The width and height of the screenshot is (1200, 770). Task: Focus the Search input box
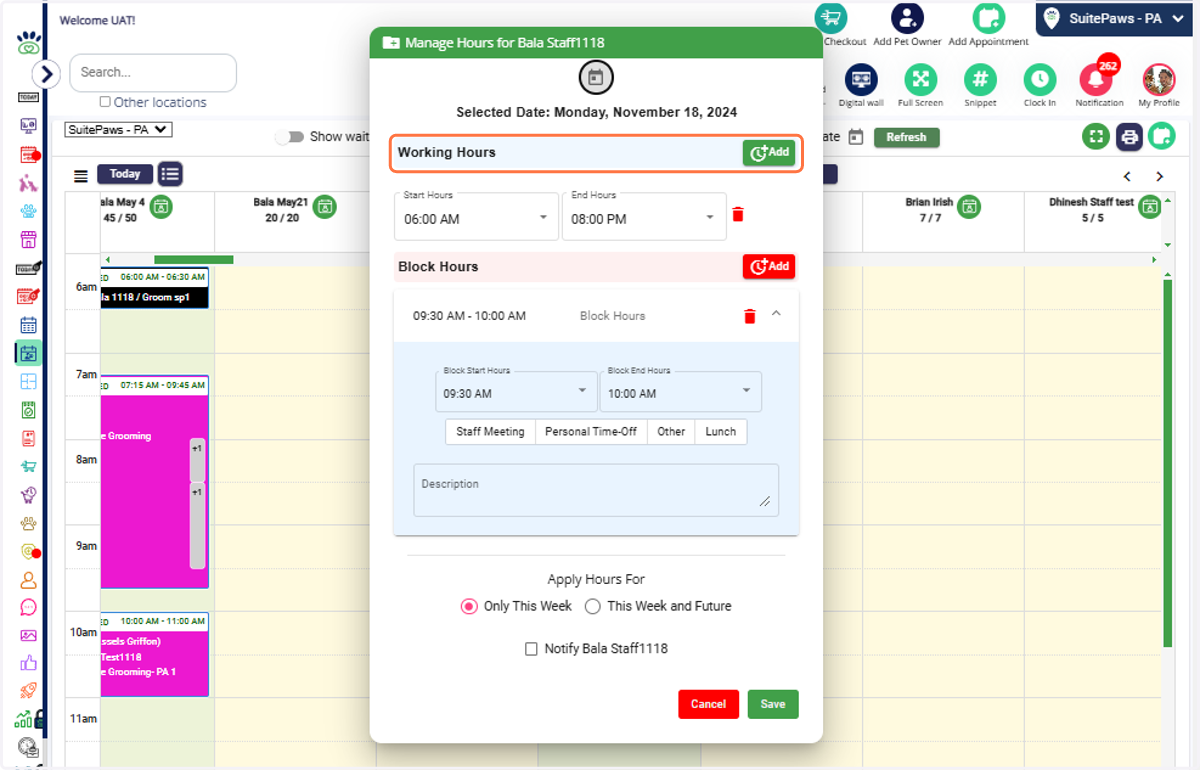point(153,73)
